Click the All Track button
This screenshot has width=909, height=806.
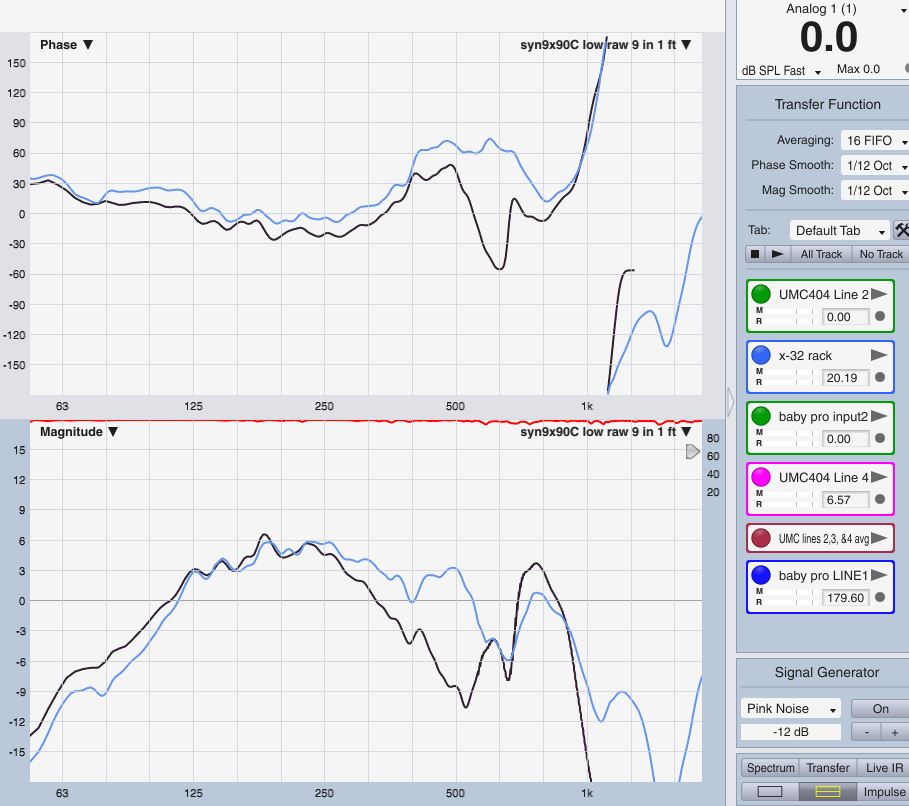[x=821, y=254]
